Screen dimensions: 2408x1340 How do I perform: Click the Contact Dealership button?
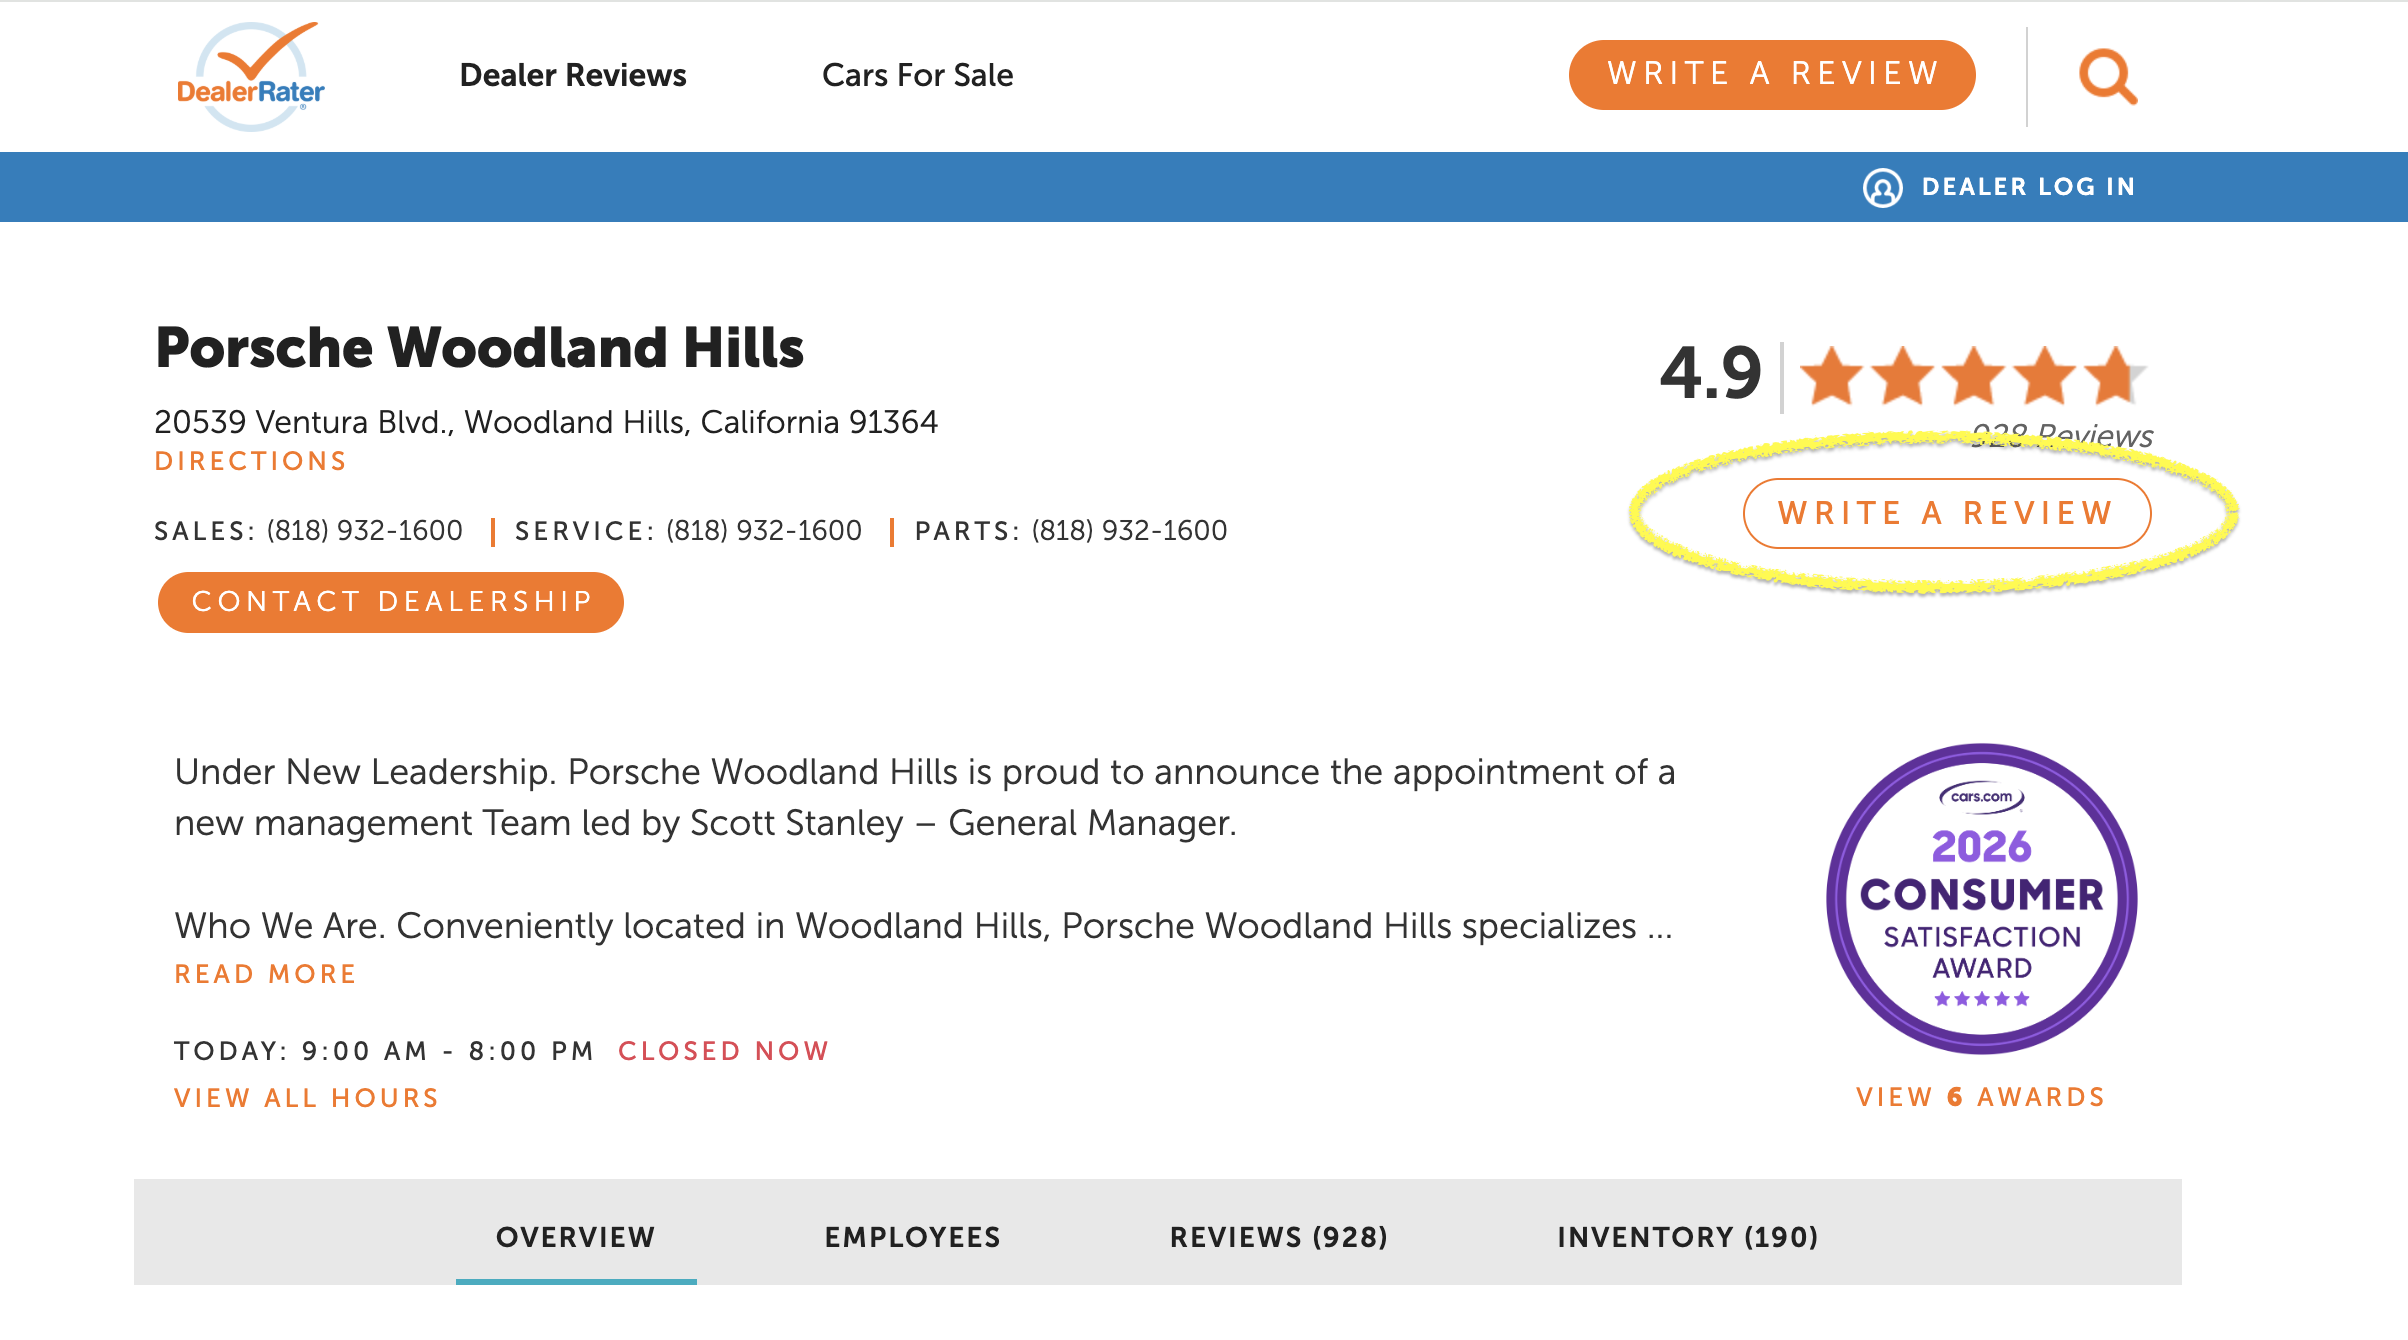click(391, 602)
